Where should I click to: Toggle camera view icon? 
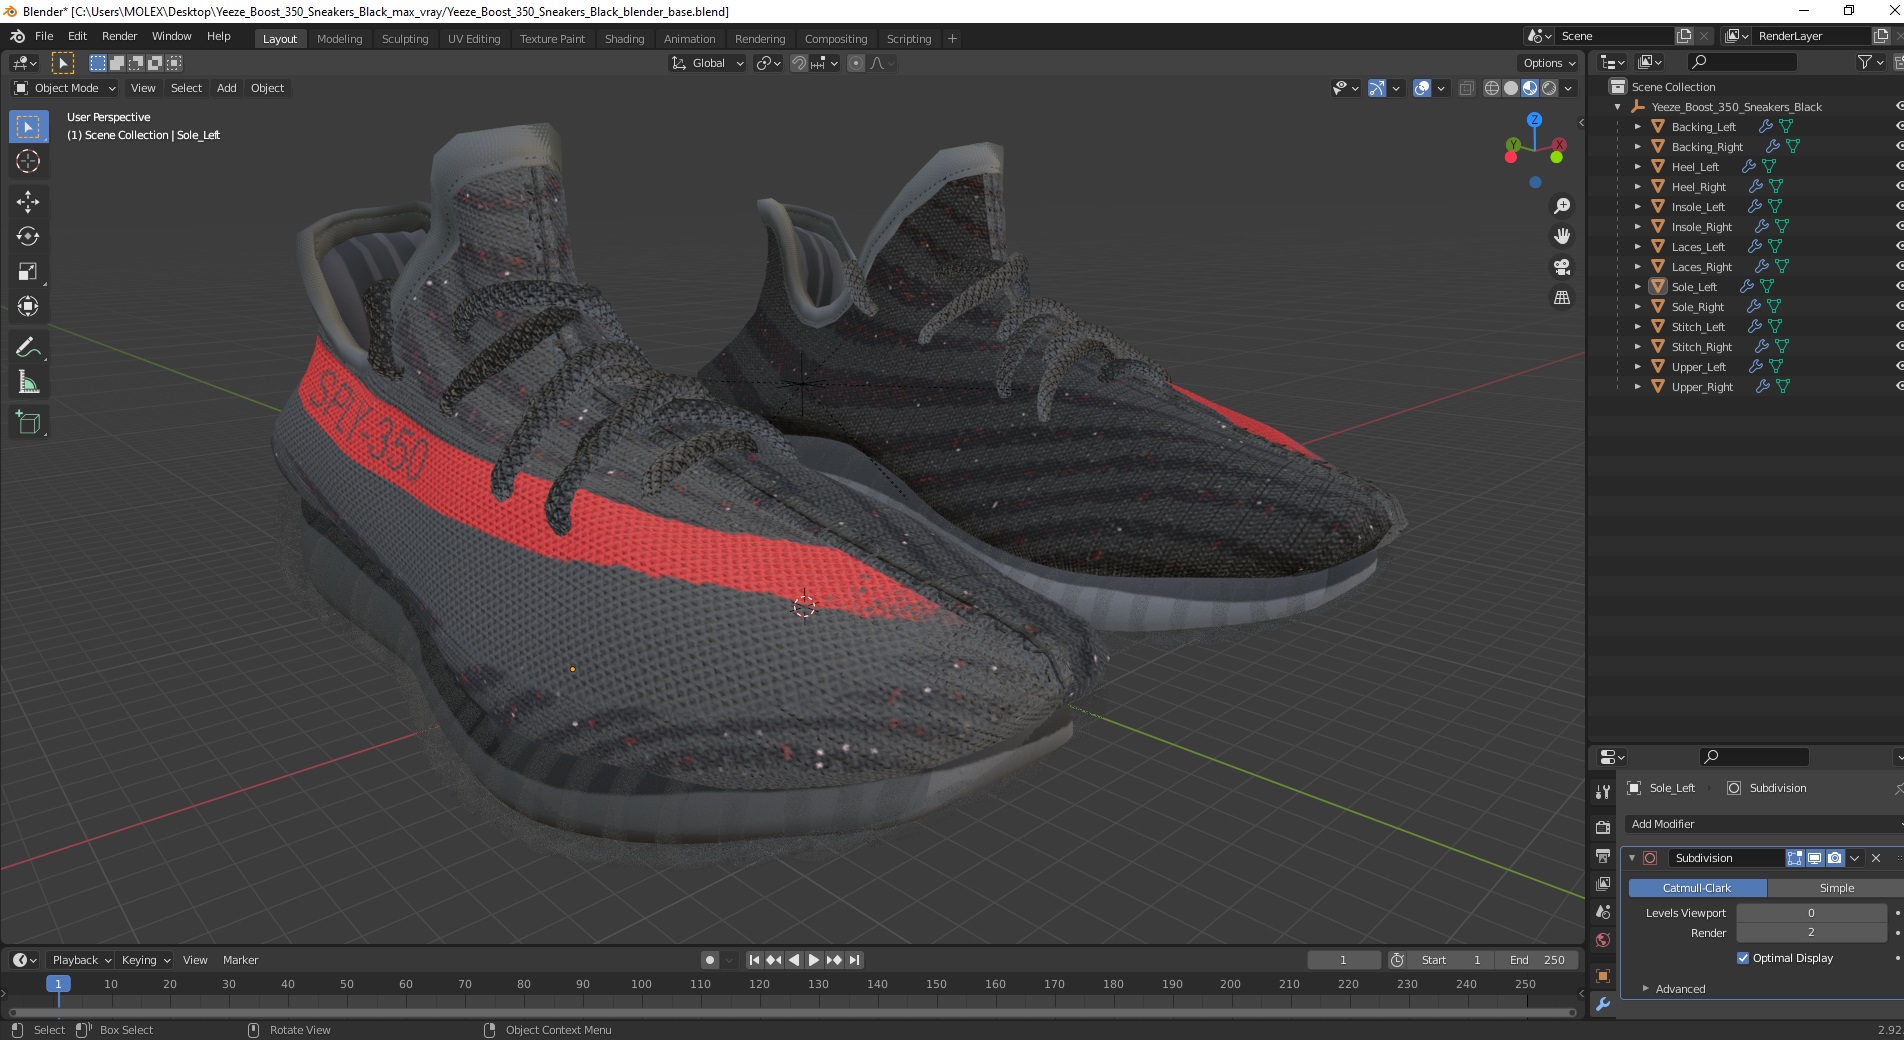(x=1561, y=267)
